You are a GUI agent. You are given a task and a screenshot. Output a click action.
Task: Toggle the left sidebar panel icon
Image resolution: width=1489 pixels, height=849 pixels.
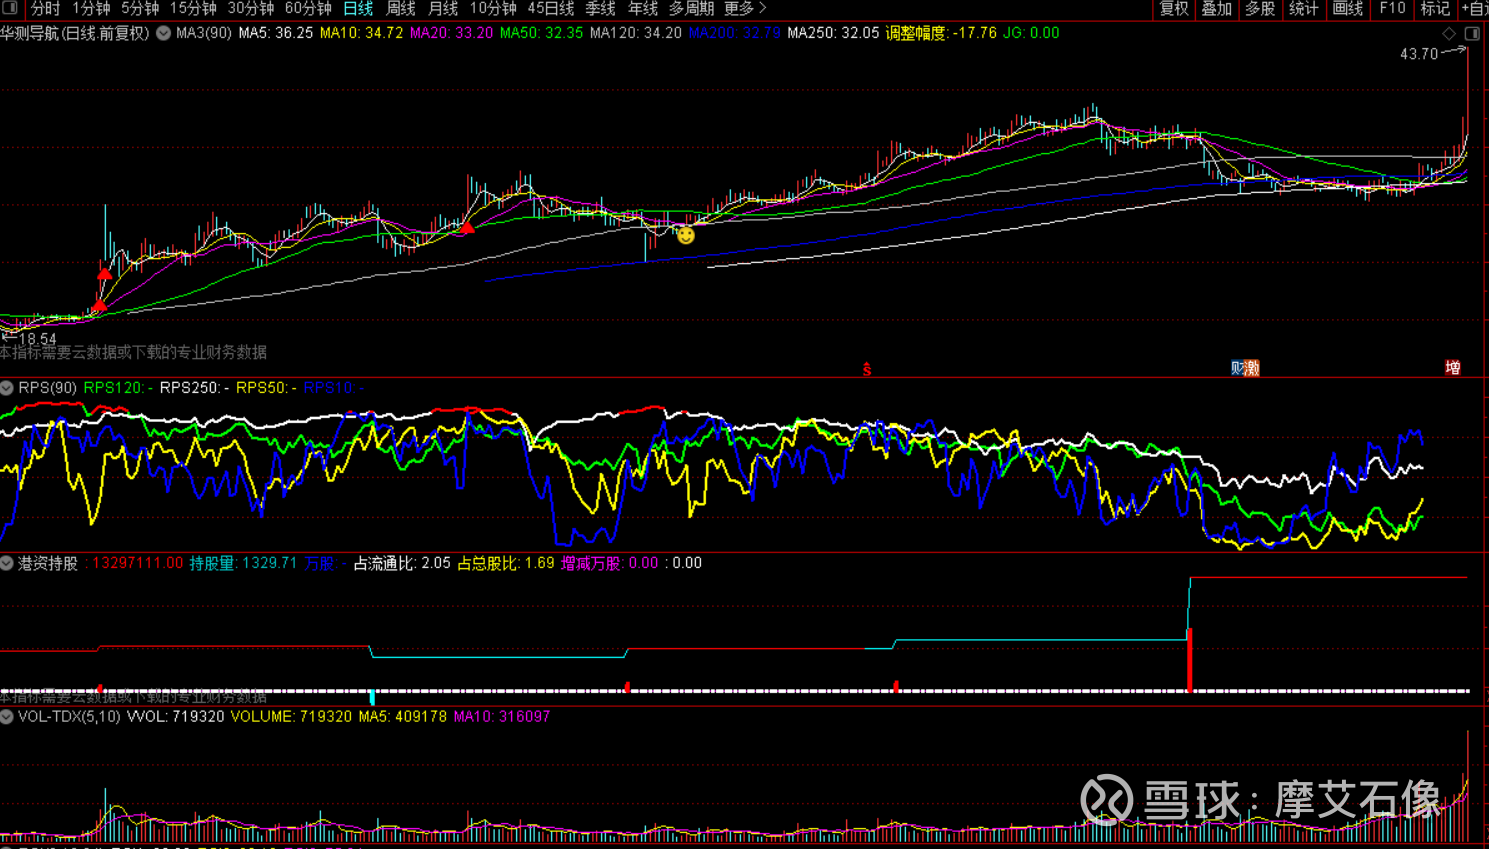(10, 8)
